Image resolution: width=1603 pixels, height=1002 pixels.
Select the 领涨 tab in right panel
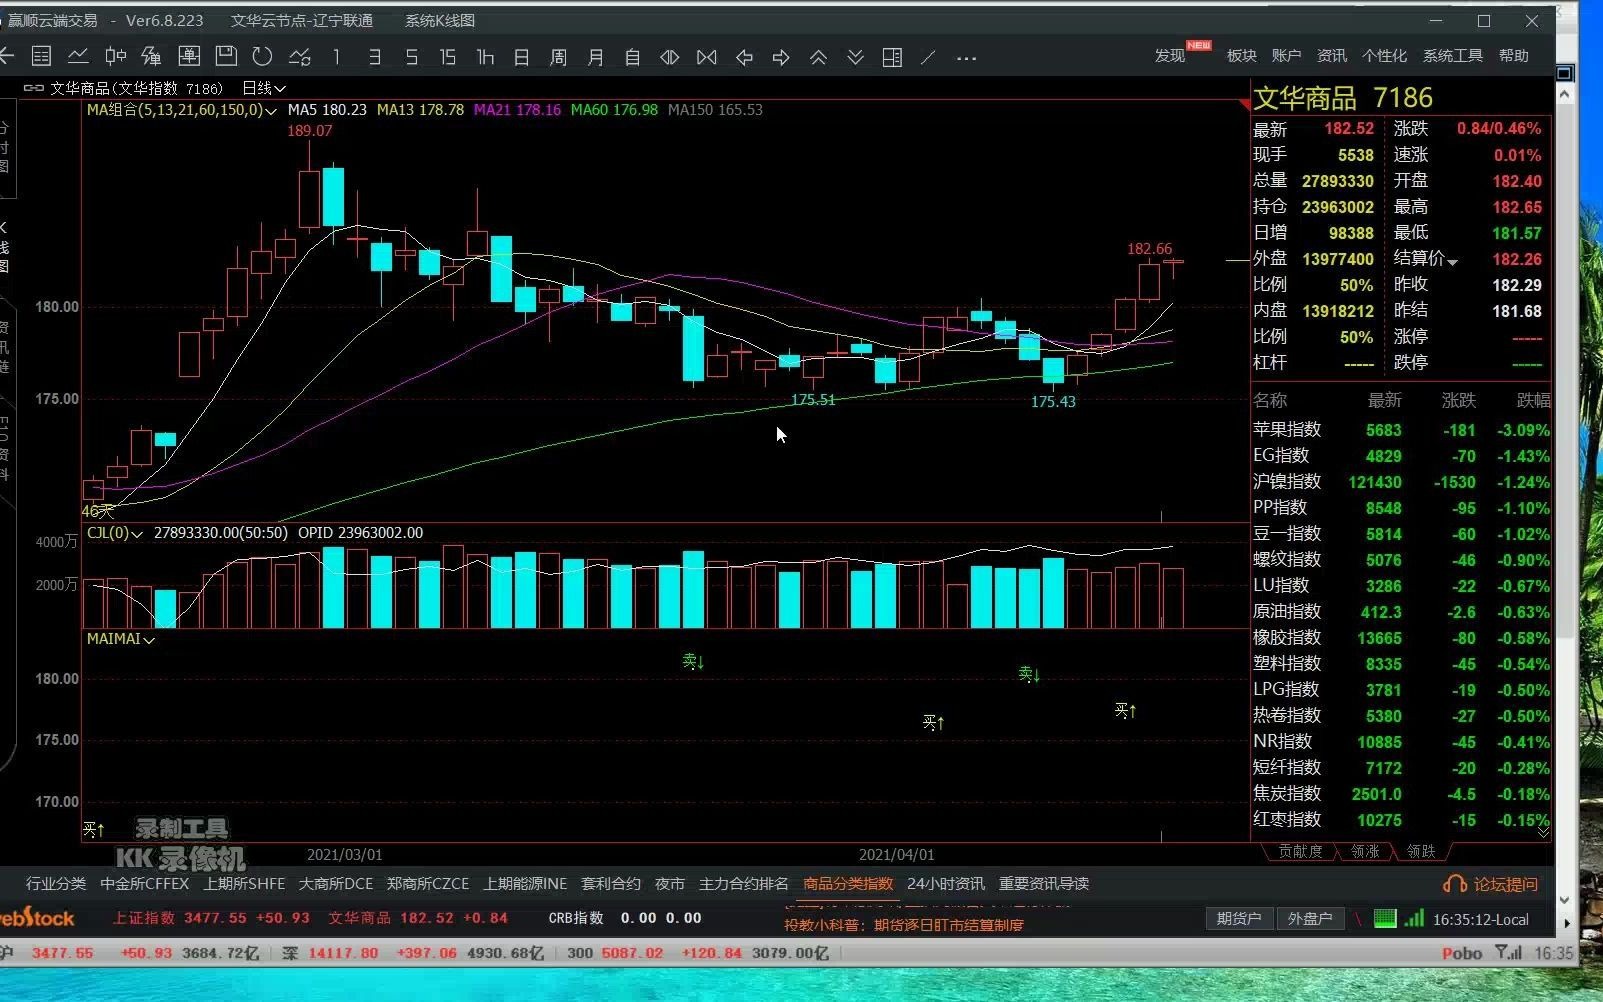(x=1365, y=851)
